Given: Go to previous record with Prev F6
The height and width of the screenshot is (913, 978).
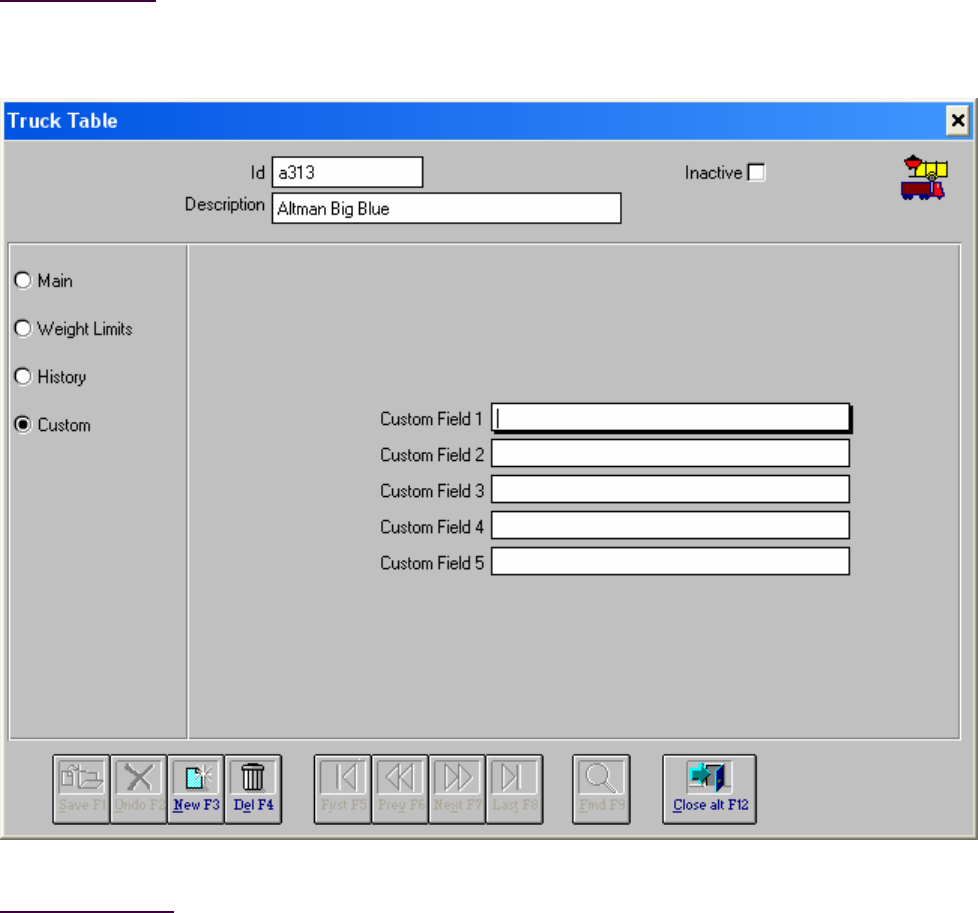Looking at the screenshot, I should (400, 790).
